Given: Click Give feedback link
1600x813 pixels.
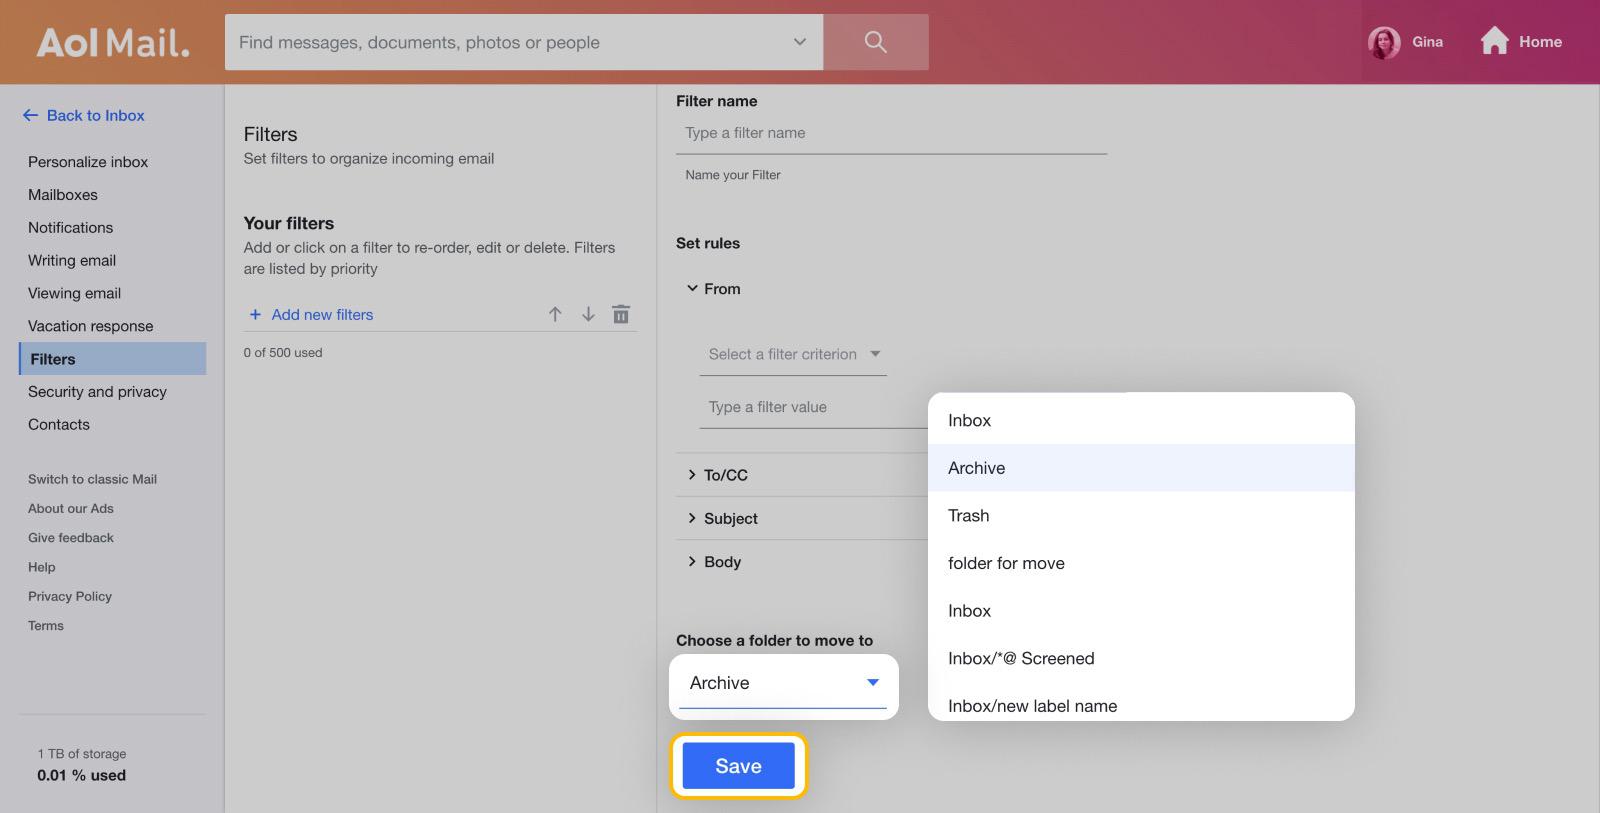Looking at the screenshot, I should click(71, 537).
